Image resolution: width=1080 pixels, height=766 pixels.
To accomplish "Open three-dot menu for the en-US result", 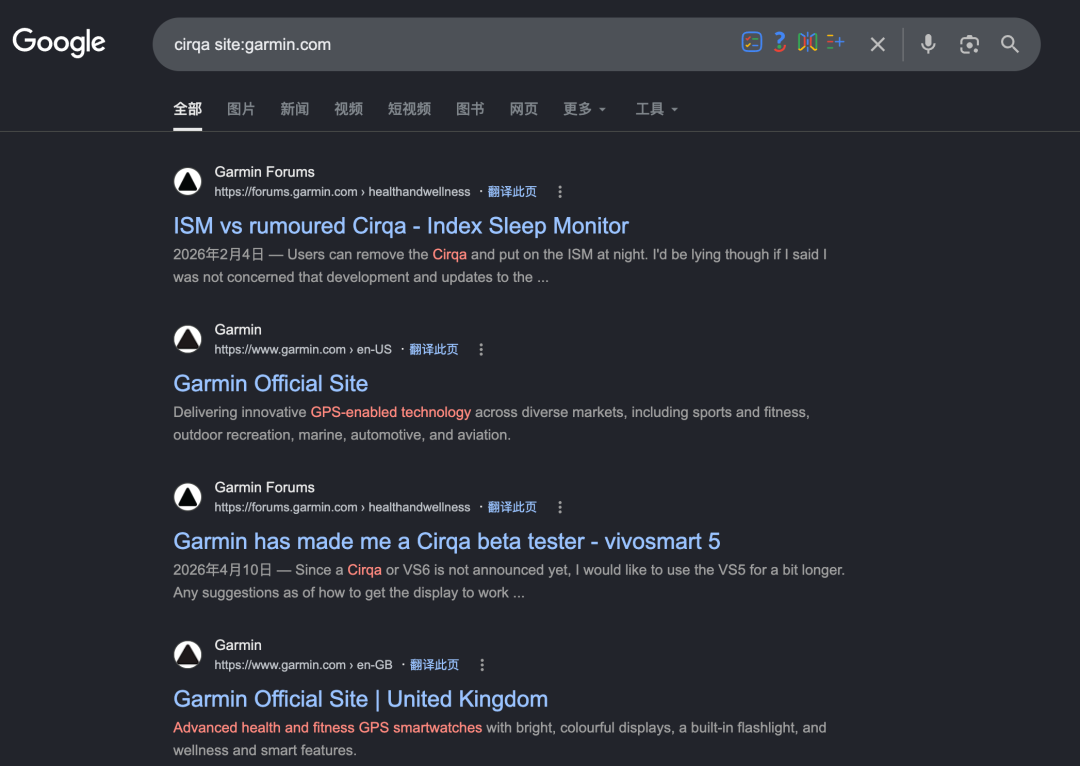I will click(x=481, y=349).
